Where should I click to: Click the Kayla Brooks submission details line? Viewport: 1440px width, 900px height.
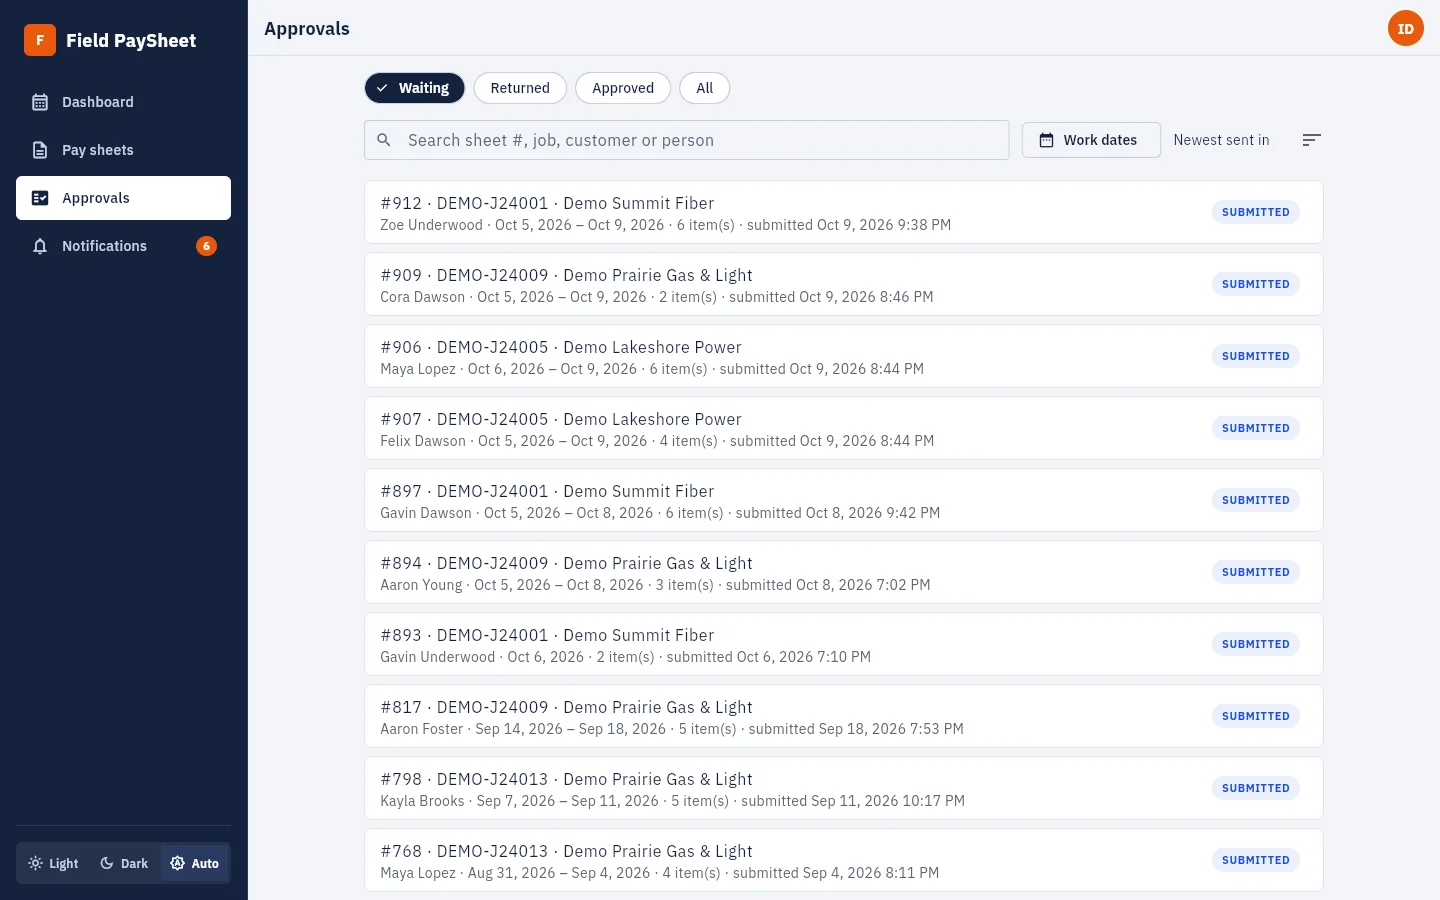pos(672,801)
